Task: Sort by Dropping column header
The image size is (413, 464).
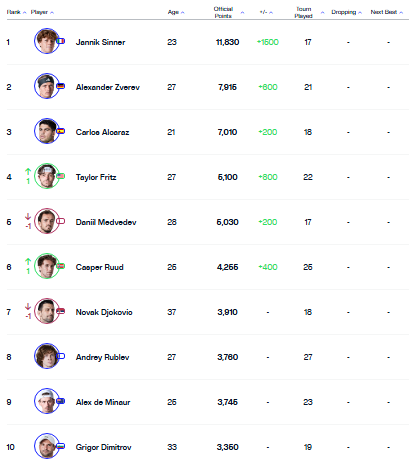Action: tap(346, 12)
